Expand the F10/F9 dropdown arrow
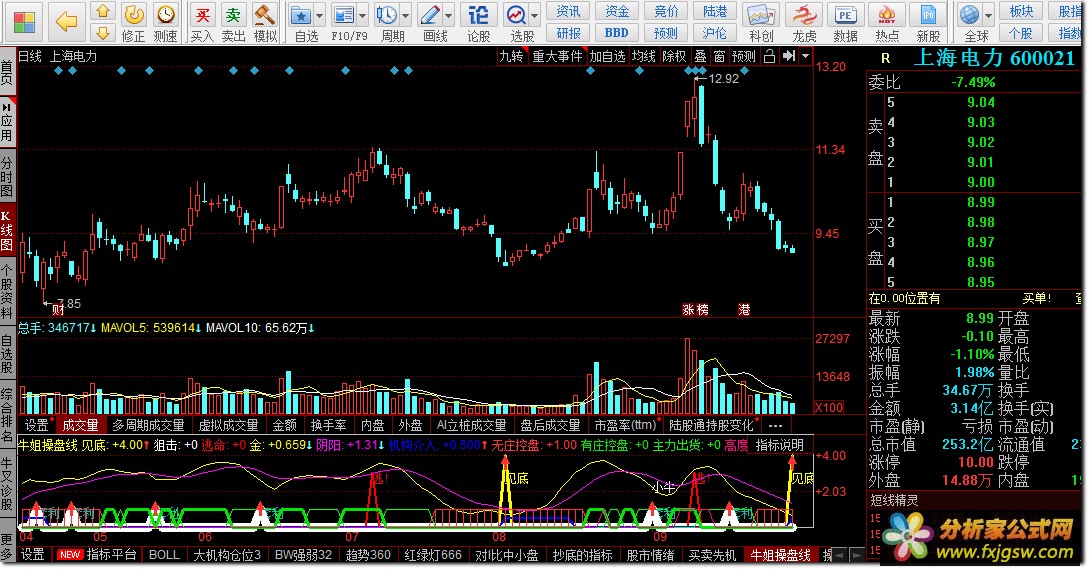The image size is (1090, 569). [x=363, y=16]
